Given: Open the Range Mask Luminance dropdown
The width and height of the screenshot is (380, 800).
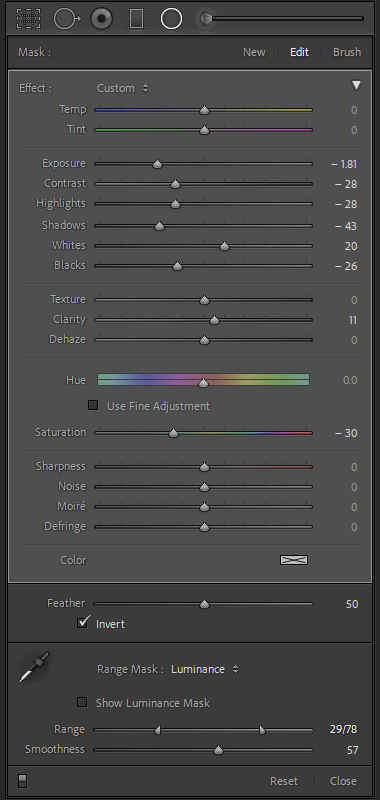Looking at the screenshot, I should click(x=205, y=669).
